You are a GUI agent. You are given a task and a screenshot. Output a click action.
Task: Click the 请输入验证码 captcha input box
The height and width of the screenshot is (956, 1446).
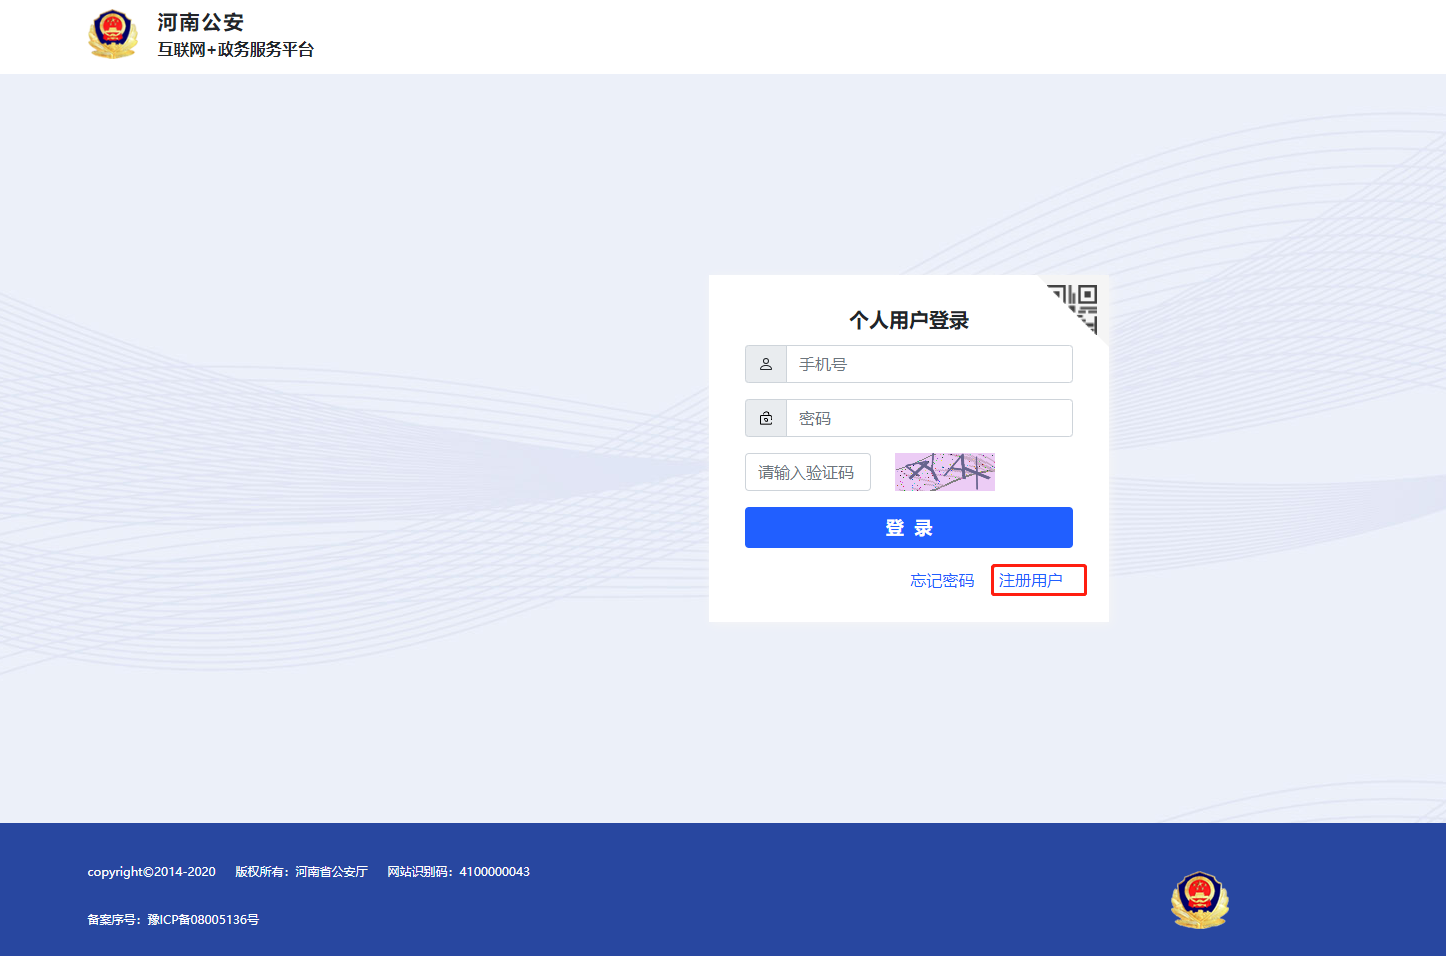click(807, 472)
